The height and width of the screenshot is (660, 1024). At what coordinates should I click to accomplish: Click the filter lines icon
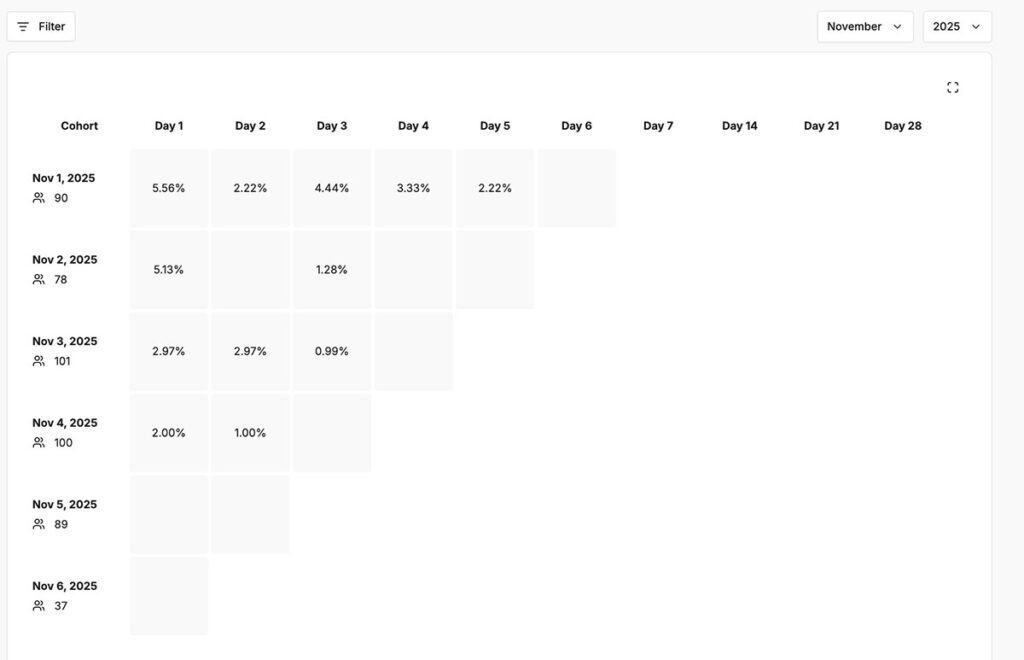point(23,27)
